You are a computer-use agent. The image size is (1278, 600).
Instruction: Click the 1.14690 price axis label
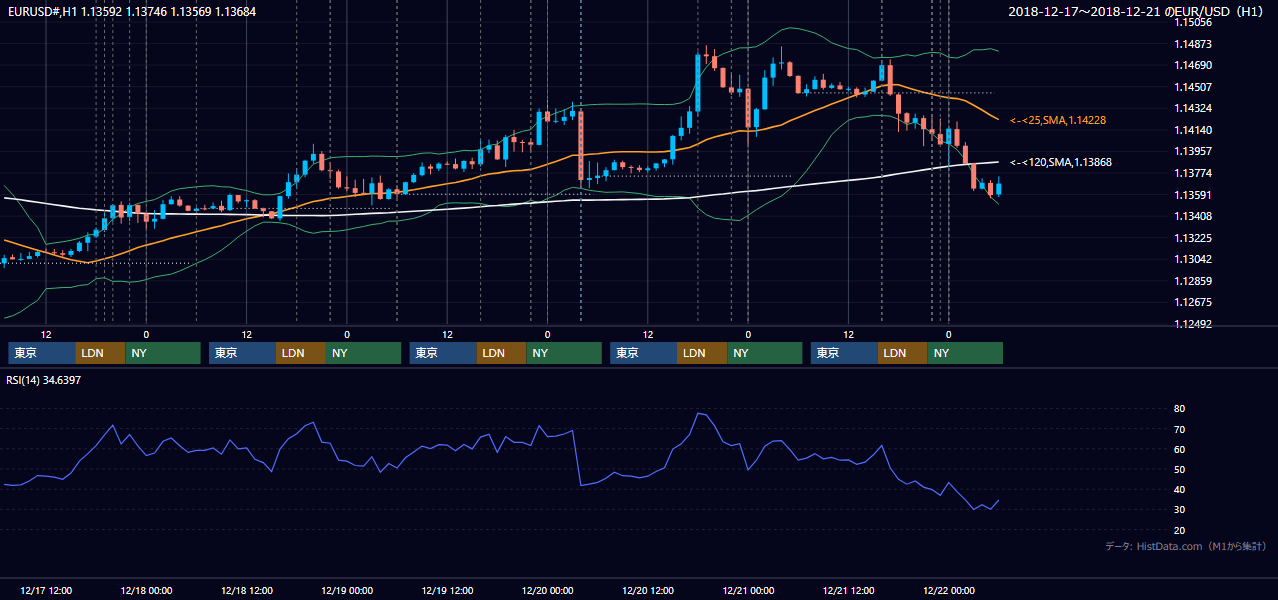point(1193,65)
